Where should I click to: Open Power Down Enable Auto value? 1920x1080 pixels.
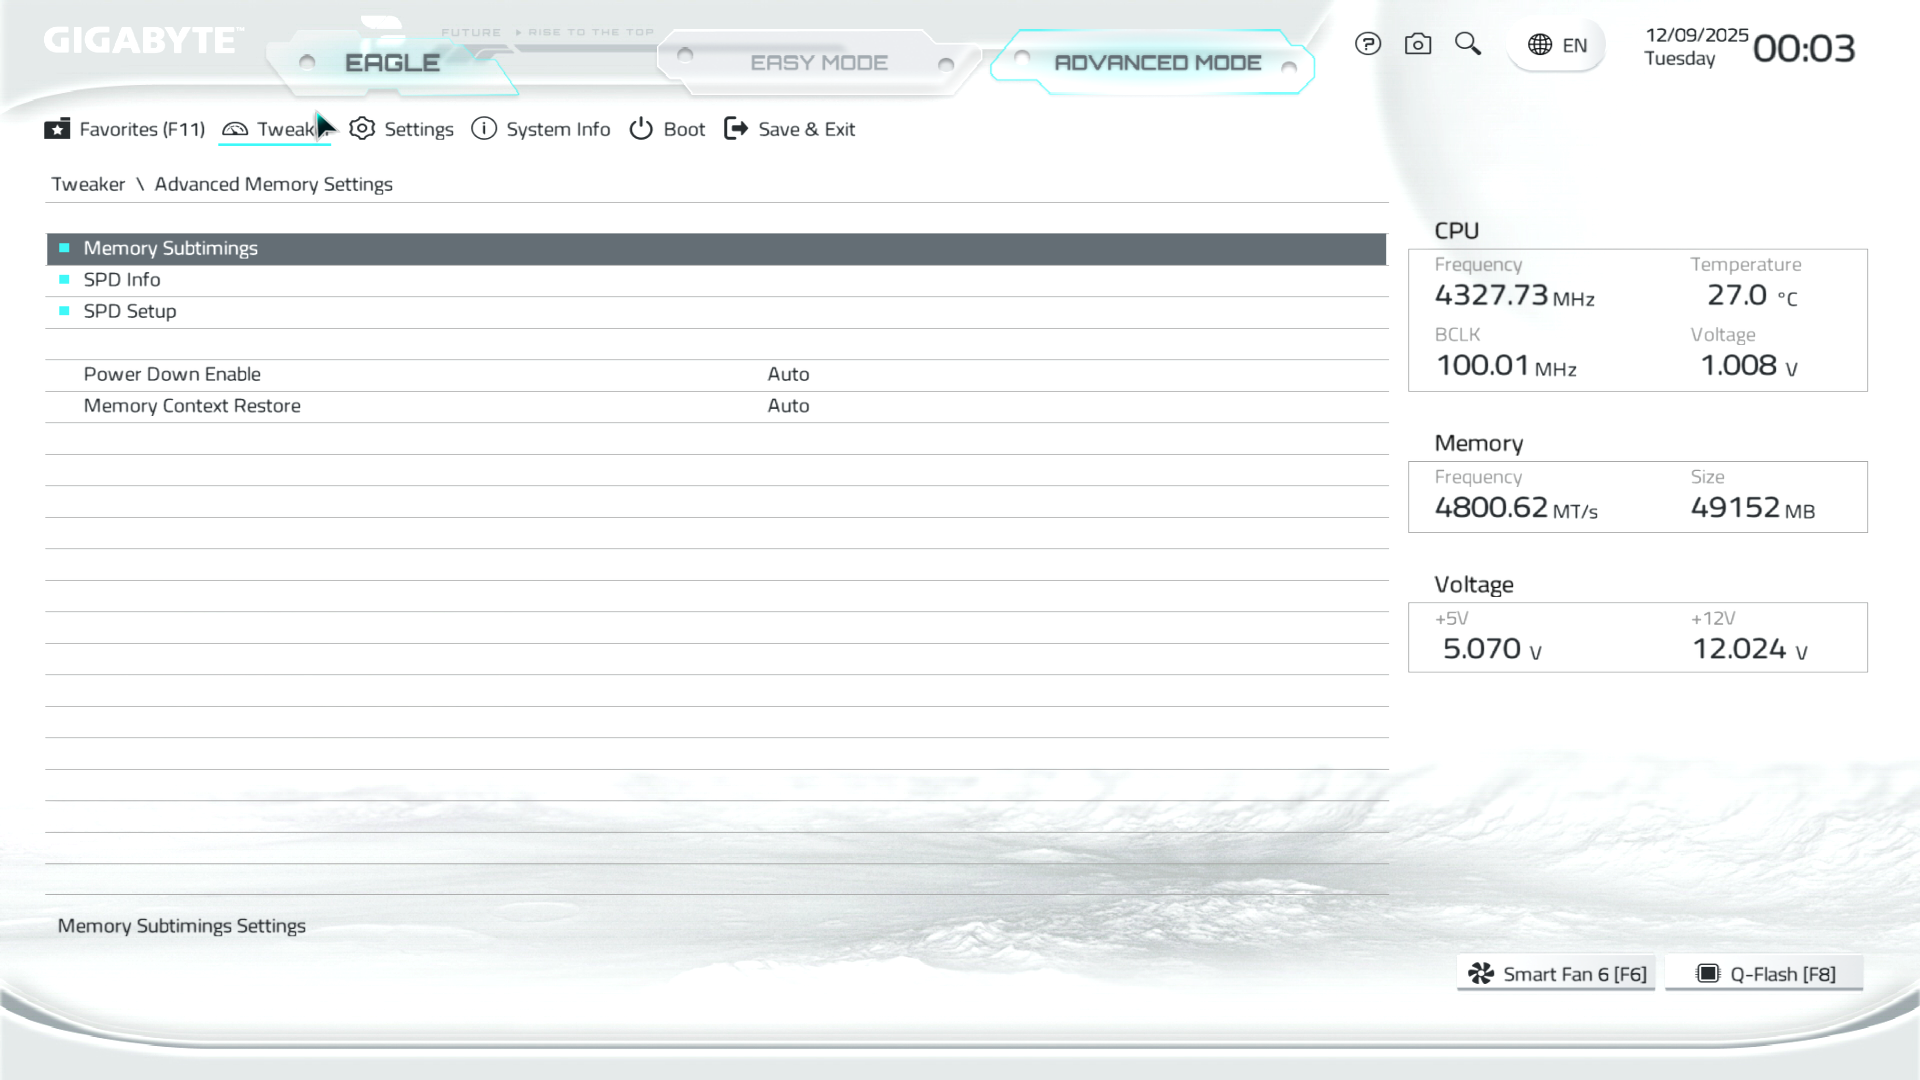tap(788, 374)
